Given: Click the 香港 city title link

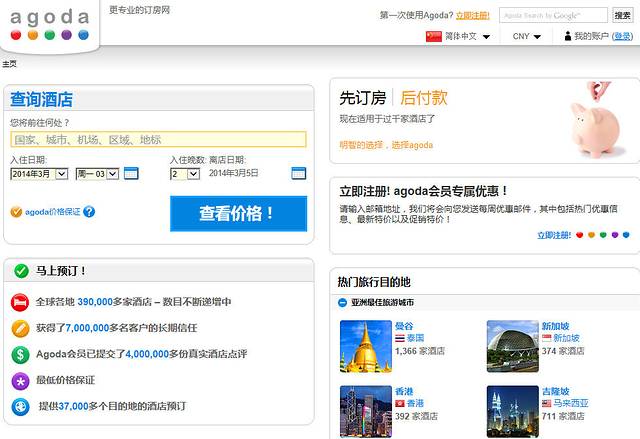Looking at the screenshot, I should point(404,391).
